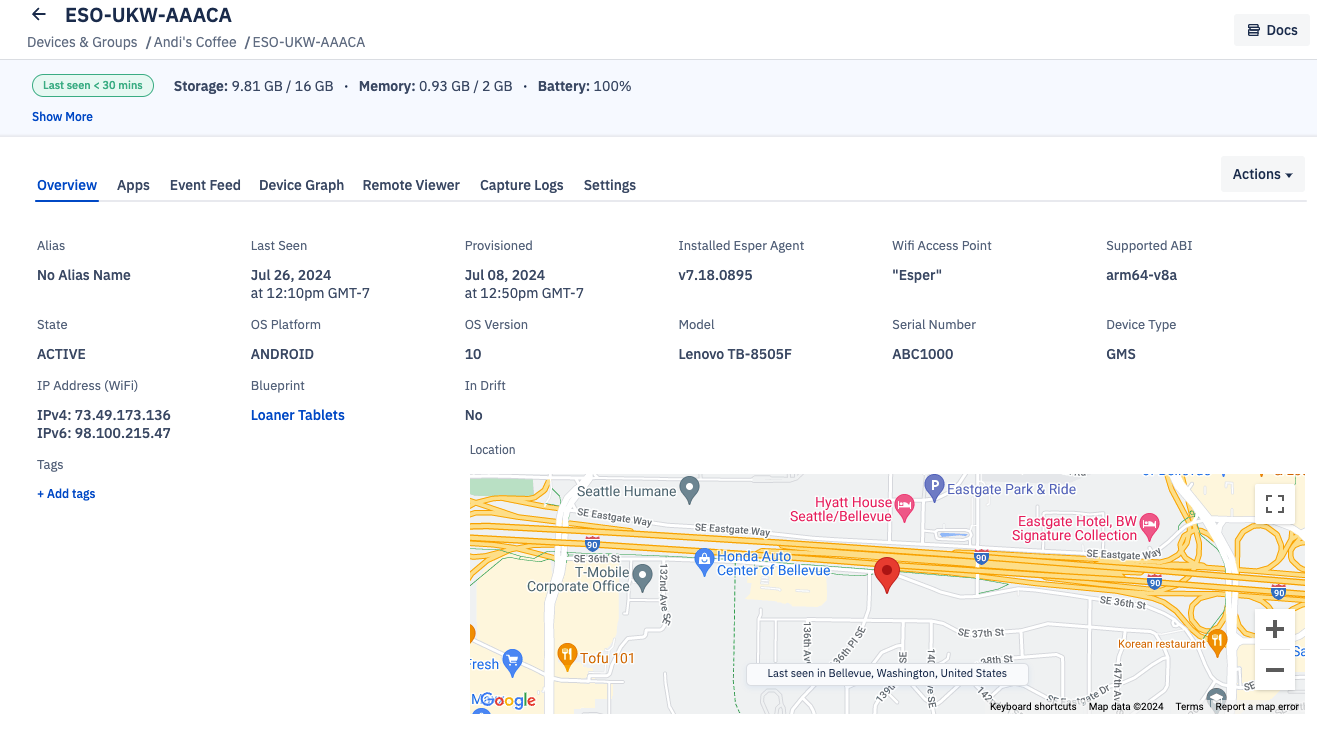Click the "Esper" Wifi access point value
The image size is (1317, 748).
point(917,275)
